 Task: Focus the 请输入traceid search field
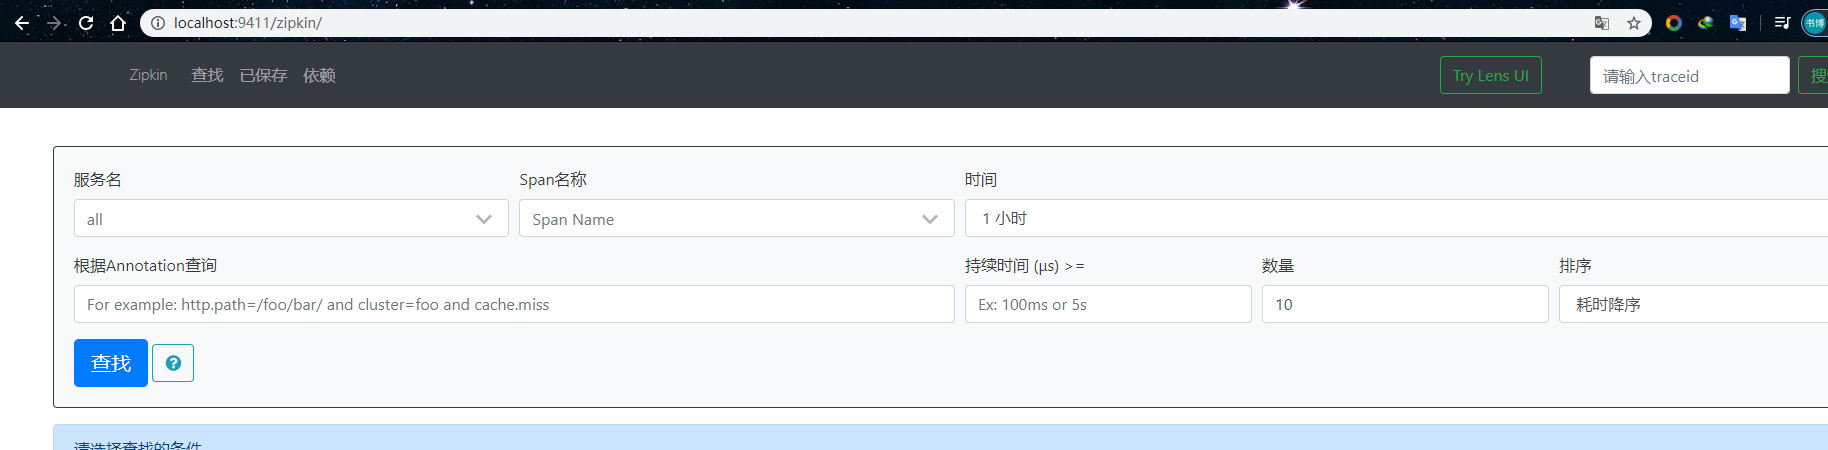click(1689, 75)
